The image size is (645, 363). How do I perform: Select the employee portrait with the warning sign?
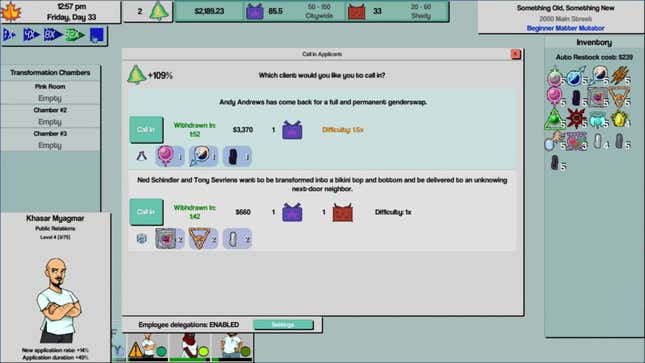tap(147, 347)
